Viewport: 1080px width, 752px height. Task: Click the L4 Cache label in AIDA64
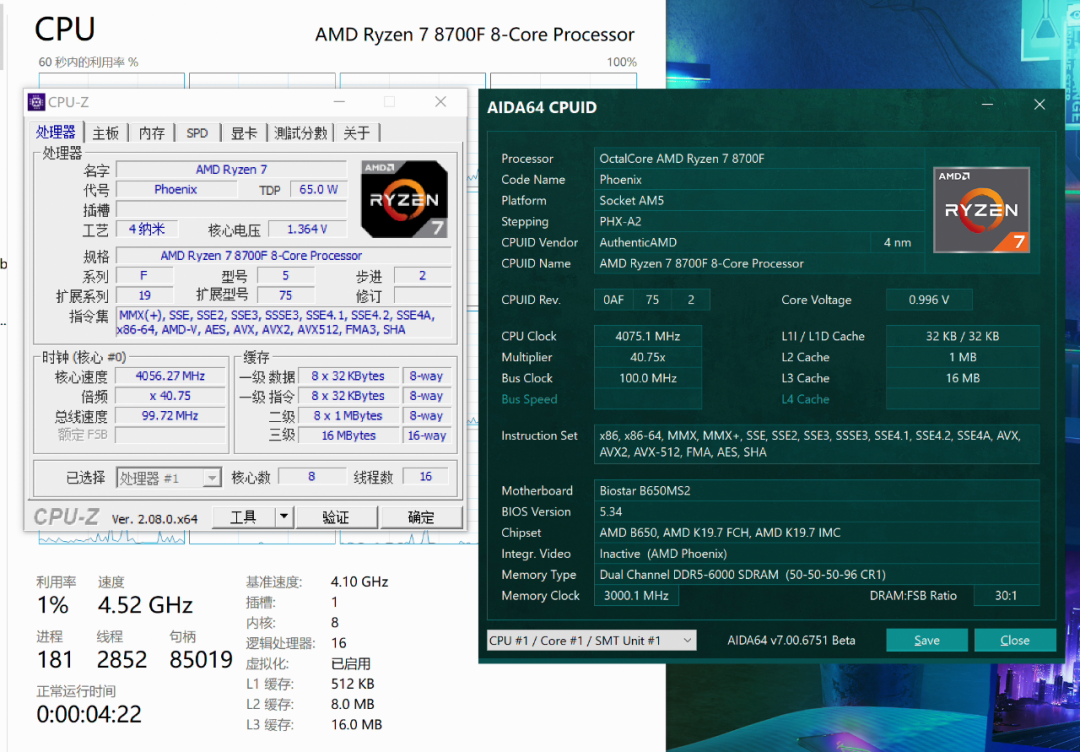805,399
